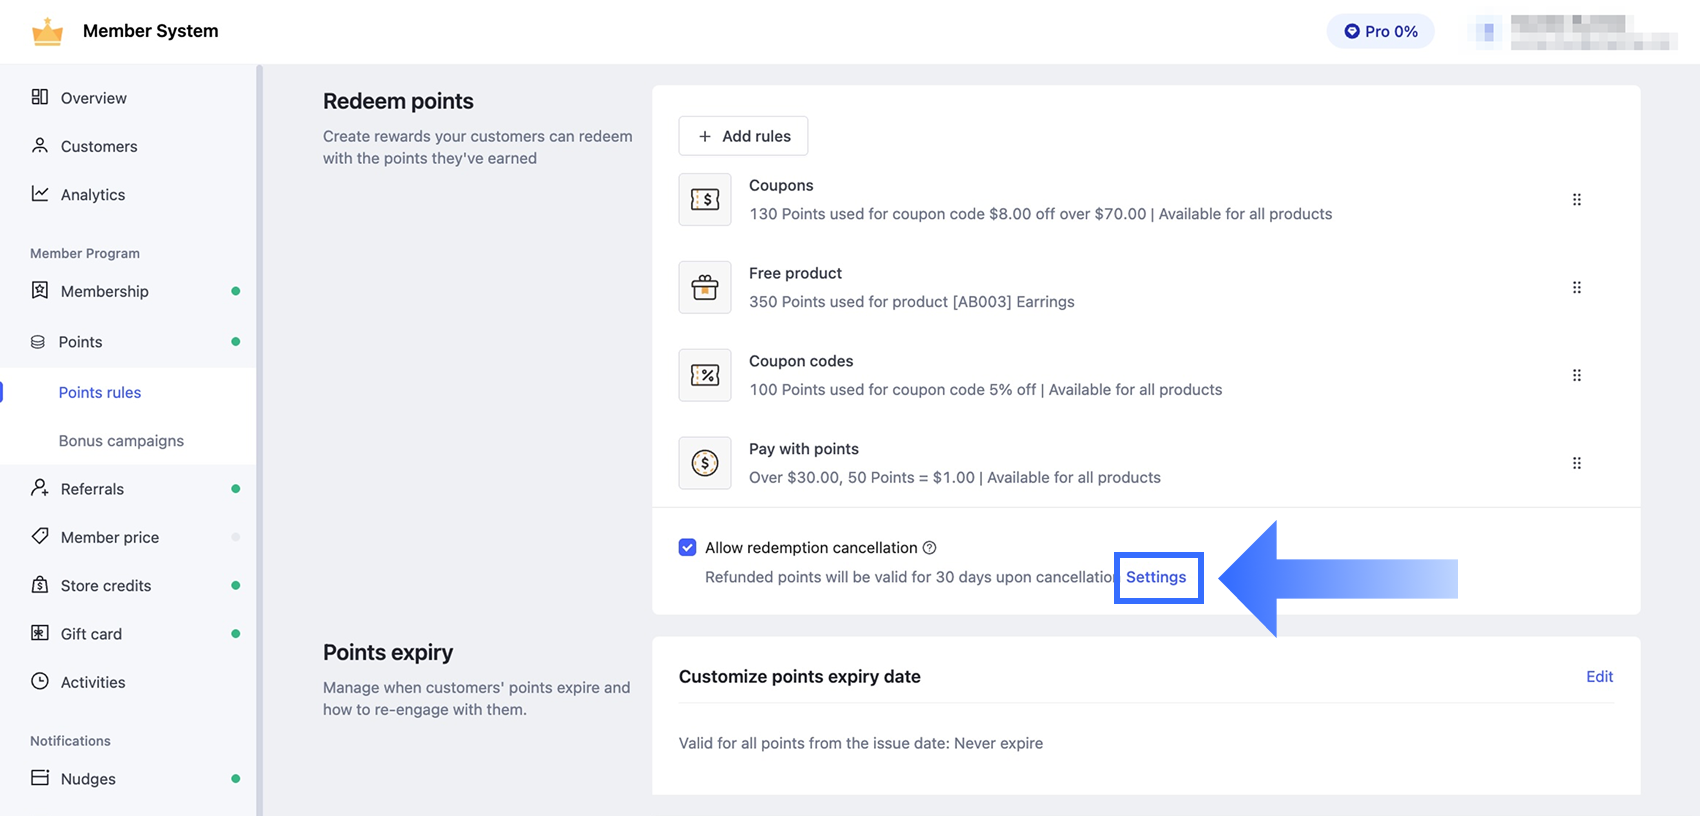Click the Pay with points coin icon
Image resolution: width=1700 pixels, height=816 pixels.
coord(705,463)
